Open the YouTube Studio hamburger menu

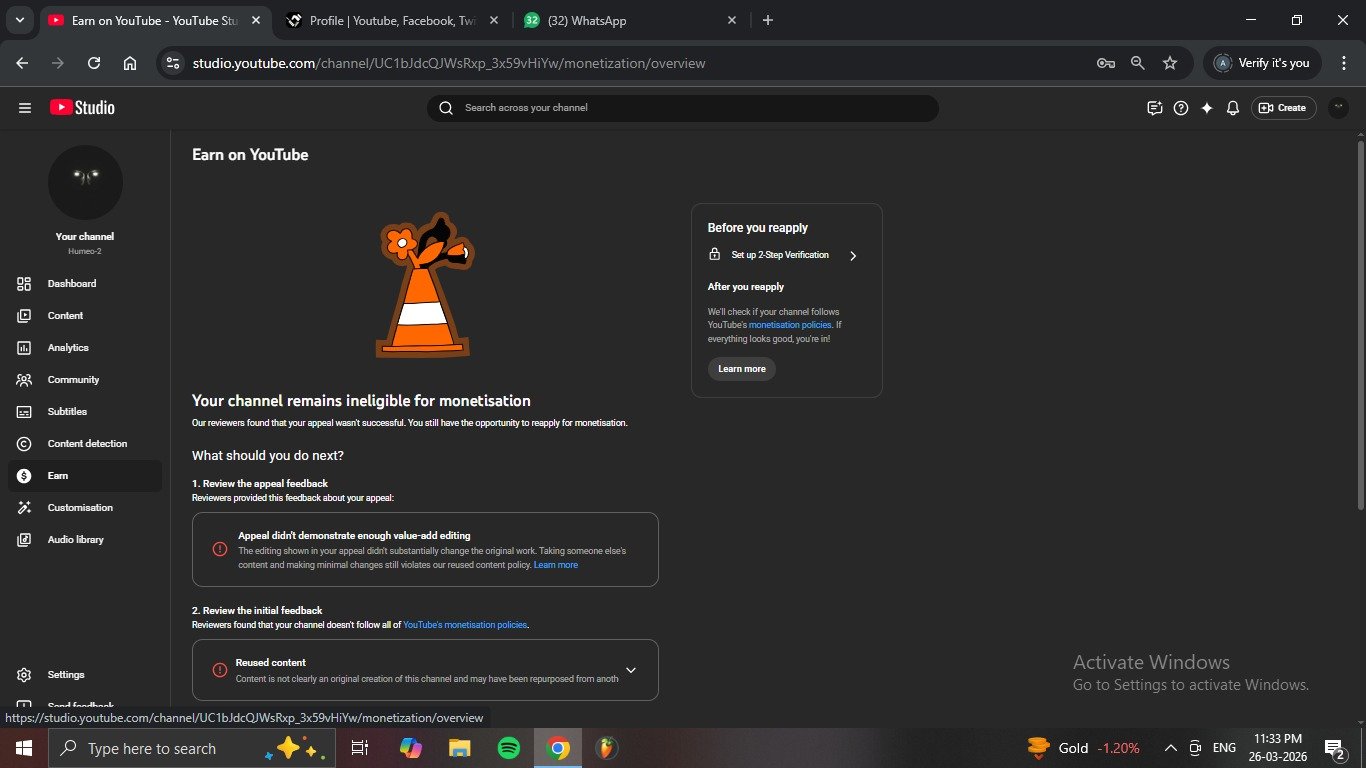25,108
